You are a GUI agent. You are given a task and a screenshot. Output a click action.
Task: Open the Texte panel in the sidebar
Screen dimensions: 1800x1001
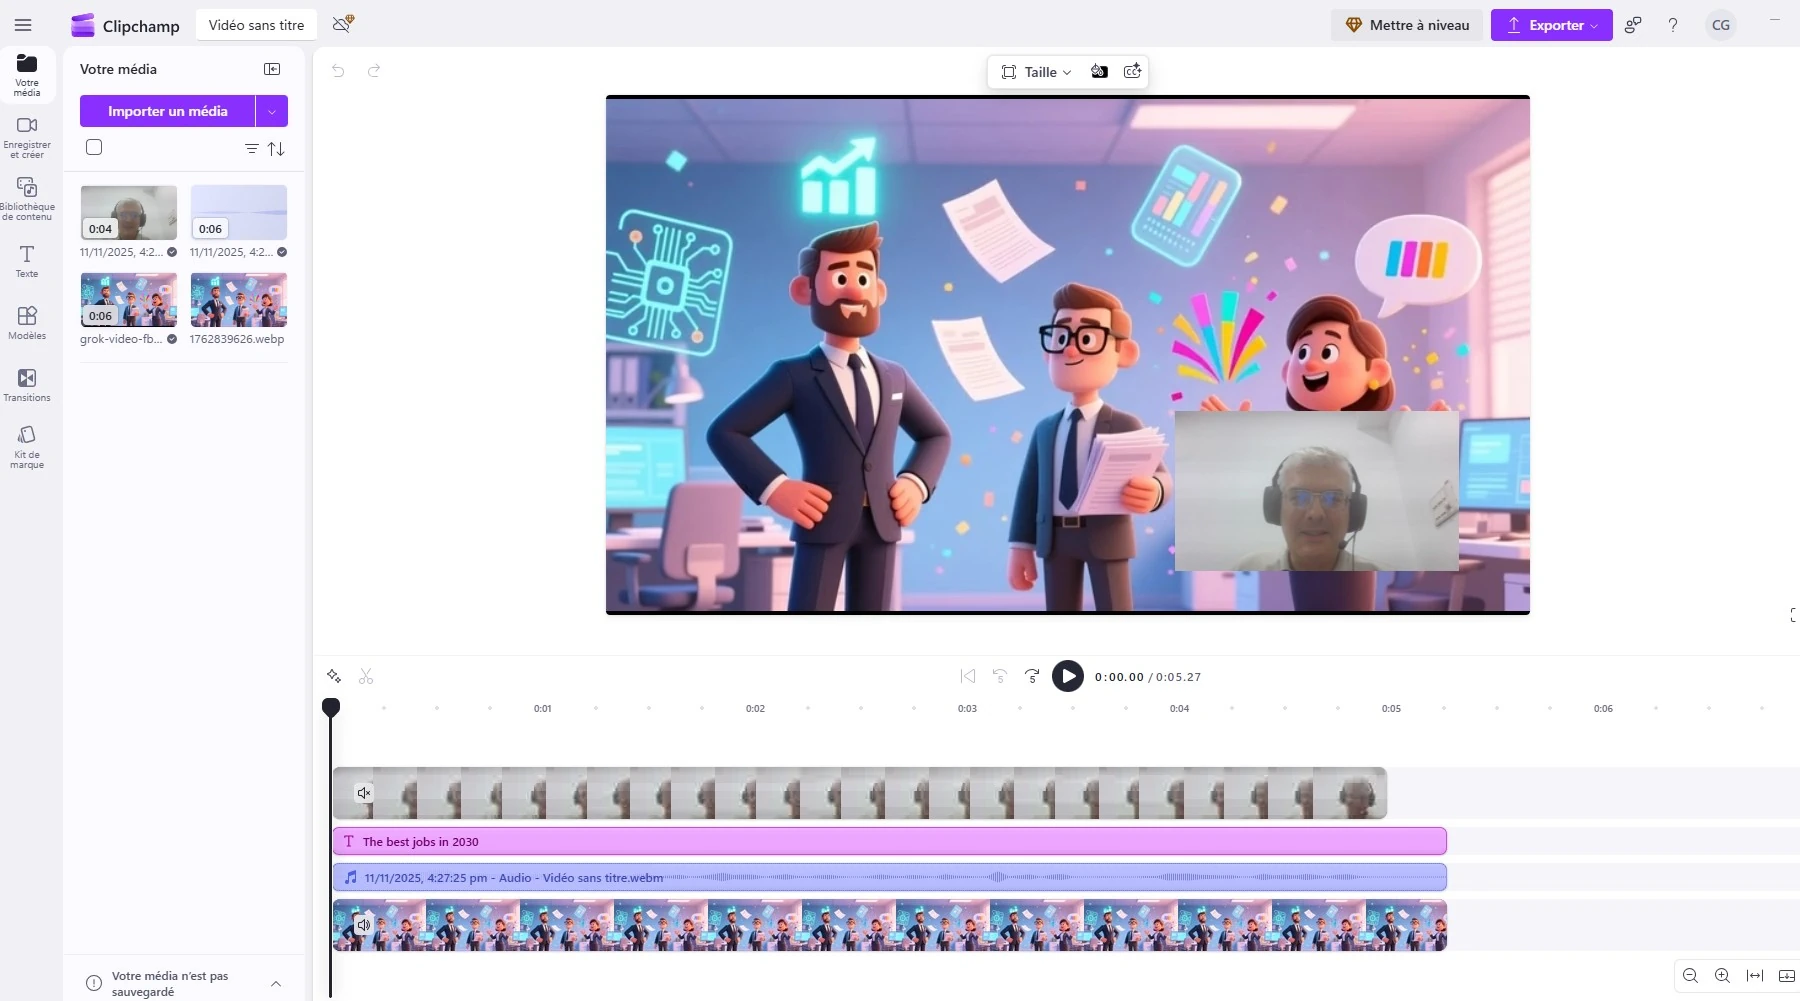[x=26, y=261]
